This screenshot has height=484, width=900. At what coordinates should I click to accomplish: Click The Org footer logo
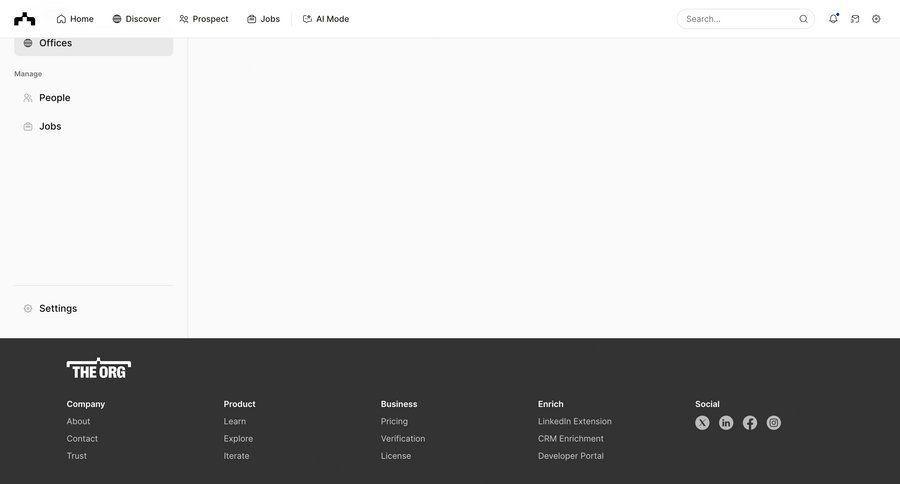click(x=99, y=369)
